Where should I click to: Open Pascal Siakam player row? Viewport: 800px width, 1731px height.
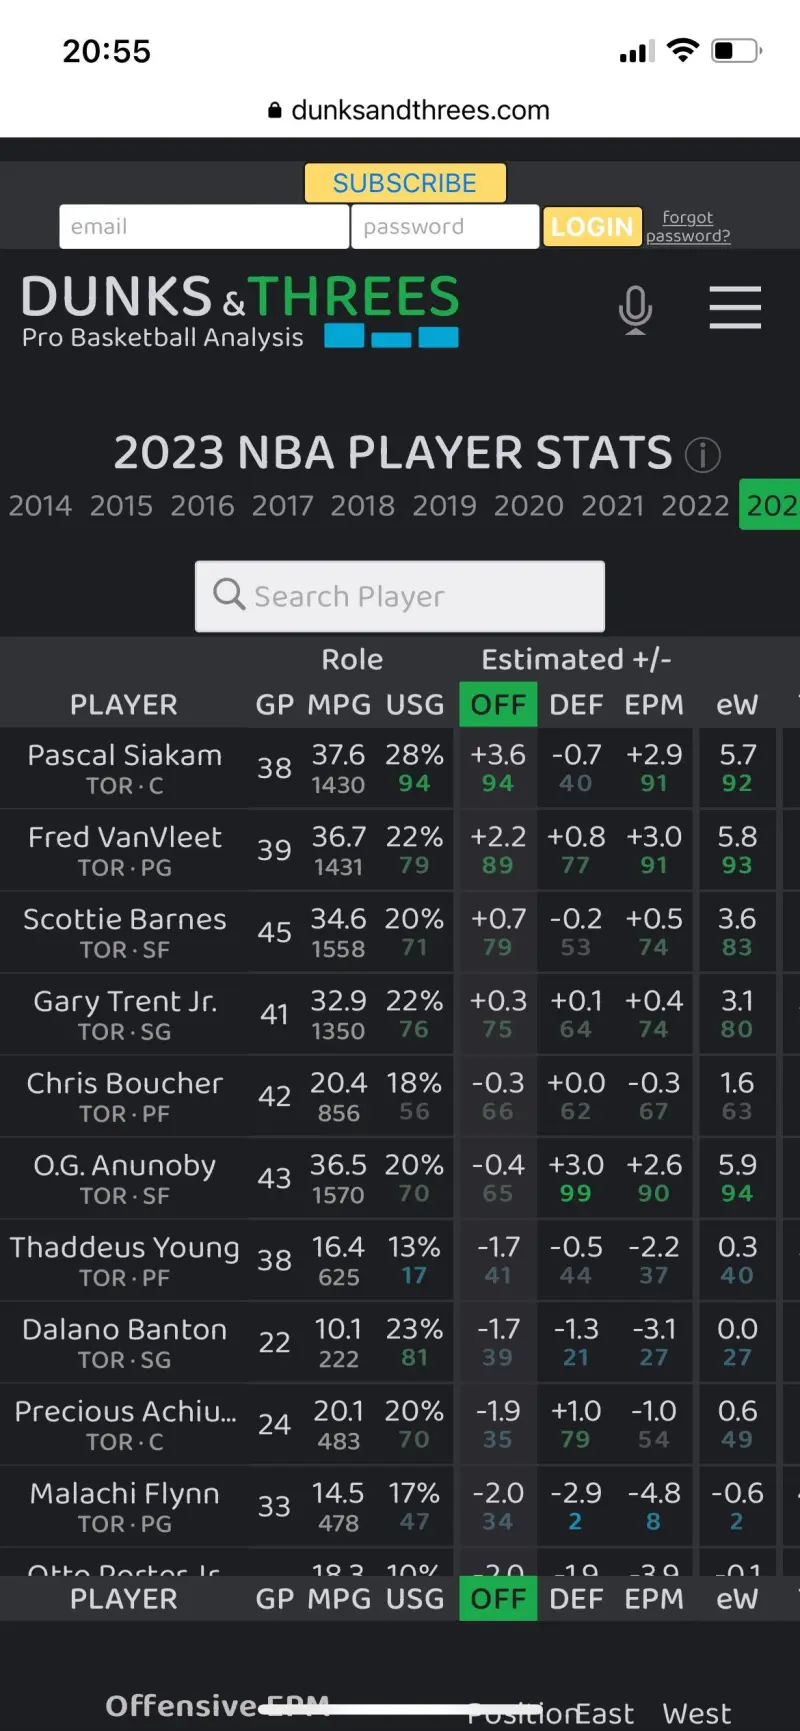[400, 768]
